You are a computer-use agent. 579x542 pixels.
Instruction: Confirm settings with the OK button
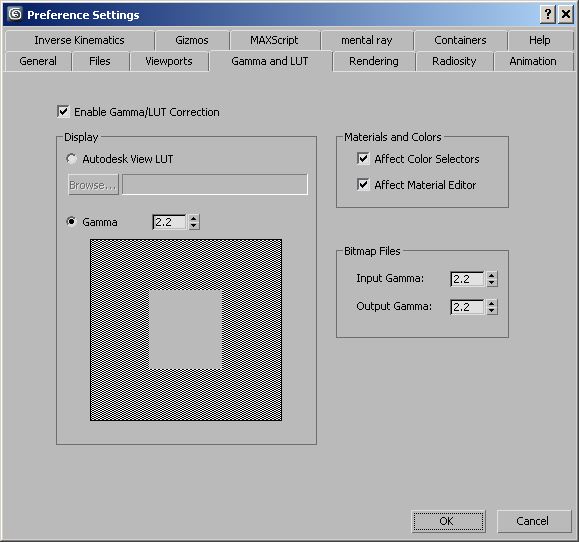coord(448,521)
